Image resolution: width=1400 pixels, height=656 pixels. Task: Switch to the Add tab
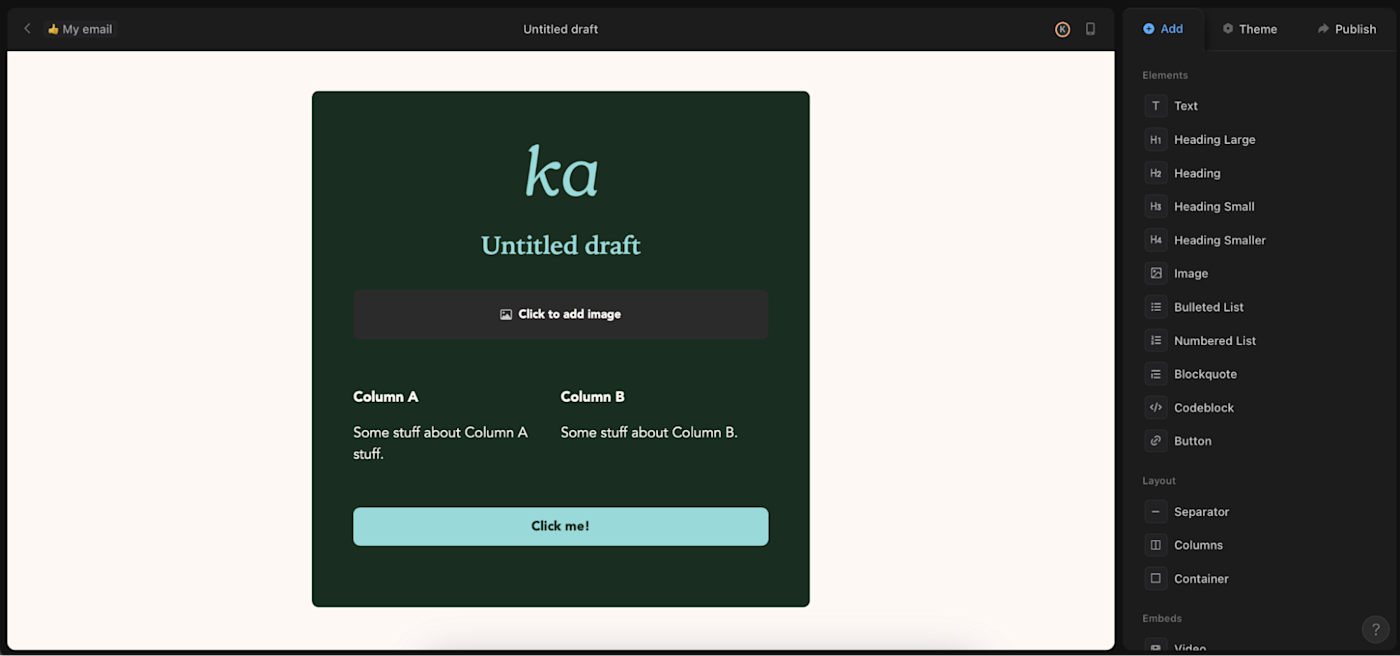click(1163, 29)
